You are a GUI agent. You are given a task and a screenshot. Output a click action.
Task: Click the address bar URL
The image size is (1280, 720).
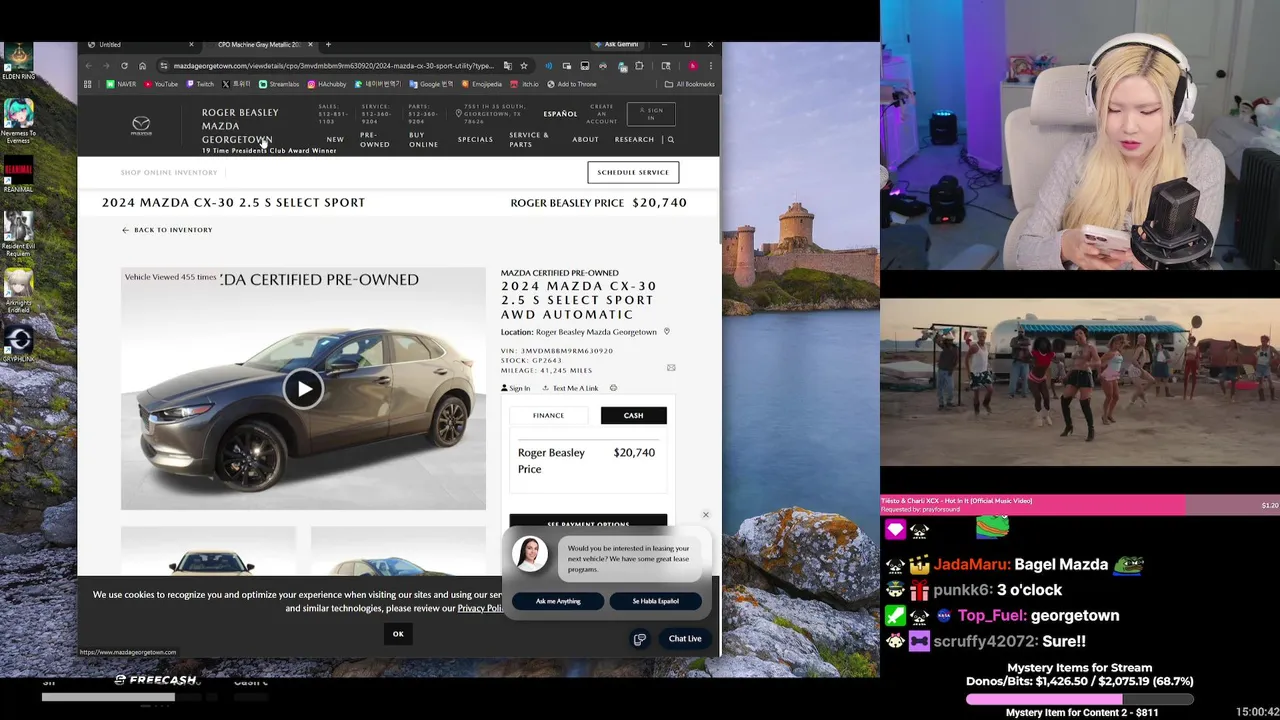(332, 66)
